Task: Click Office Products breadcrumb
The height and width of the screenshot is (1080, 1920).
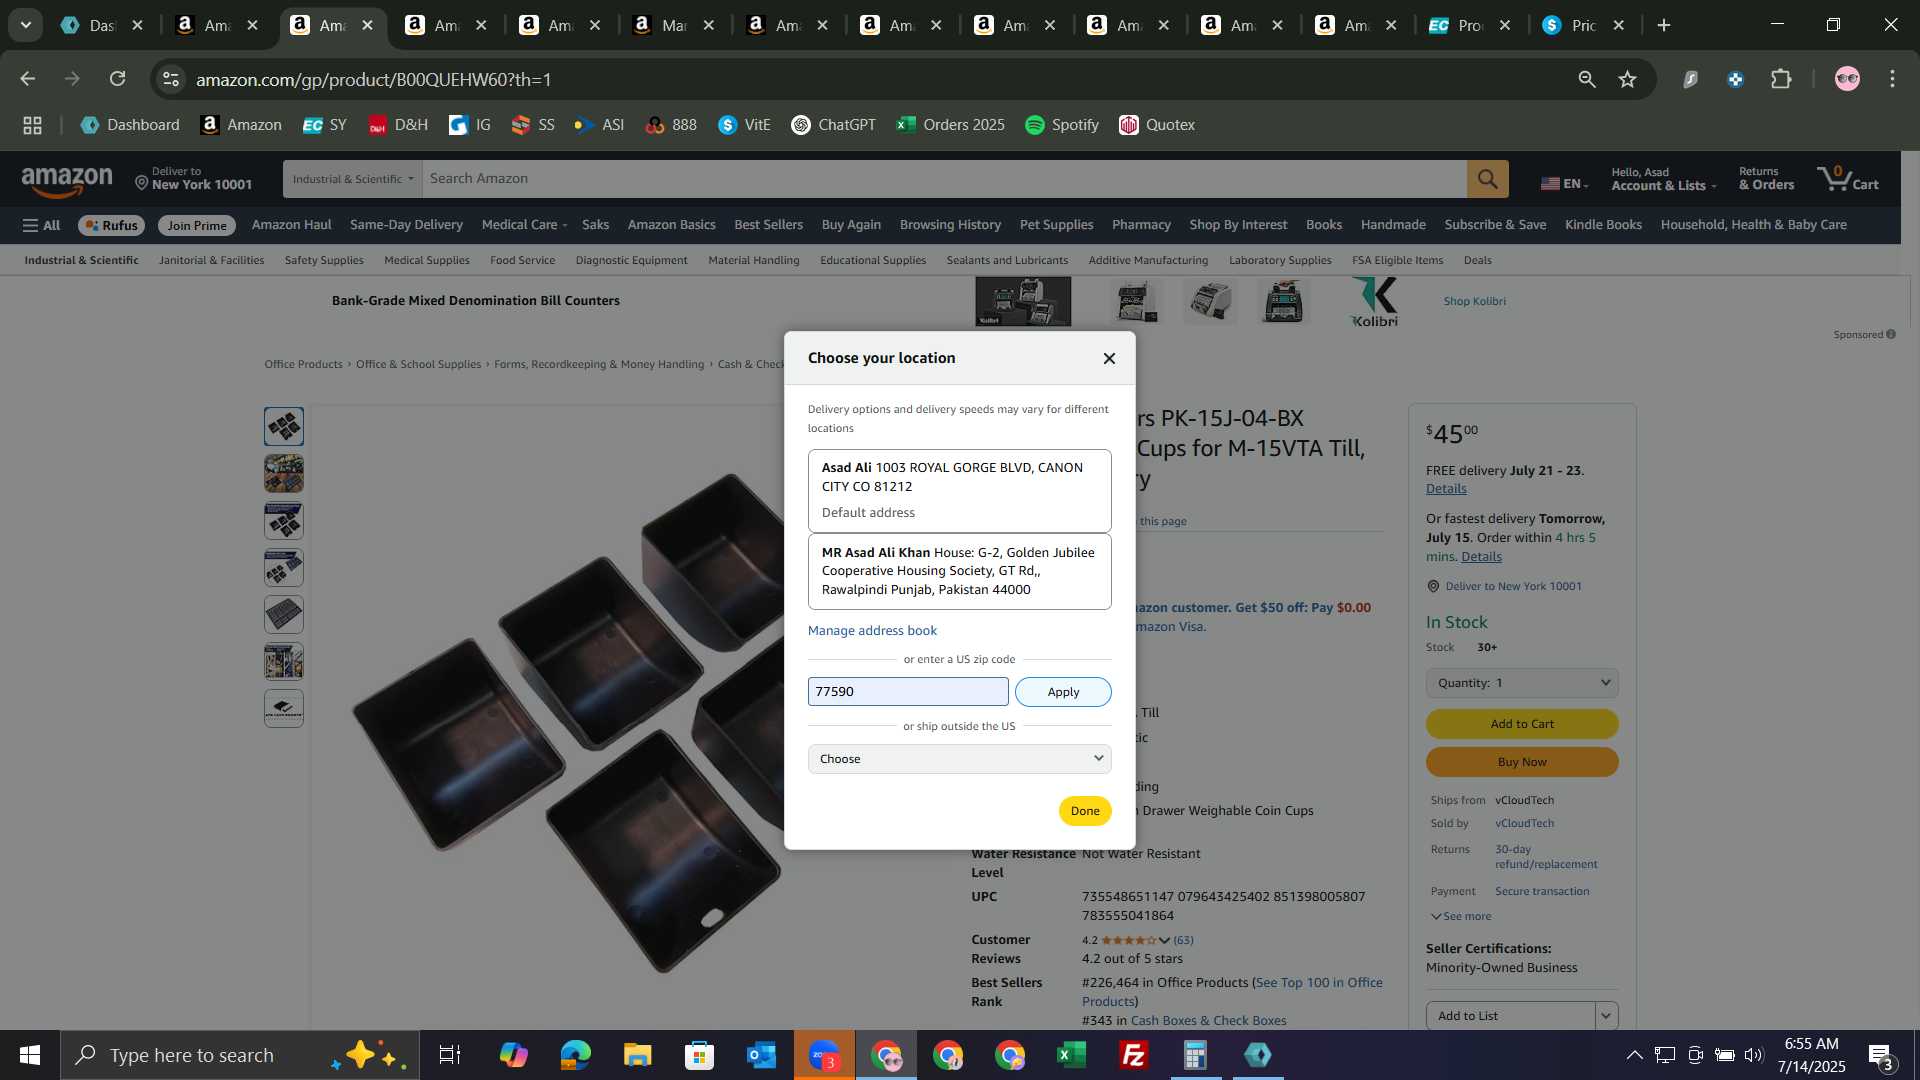Action: [x=303, y=365]
